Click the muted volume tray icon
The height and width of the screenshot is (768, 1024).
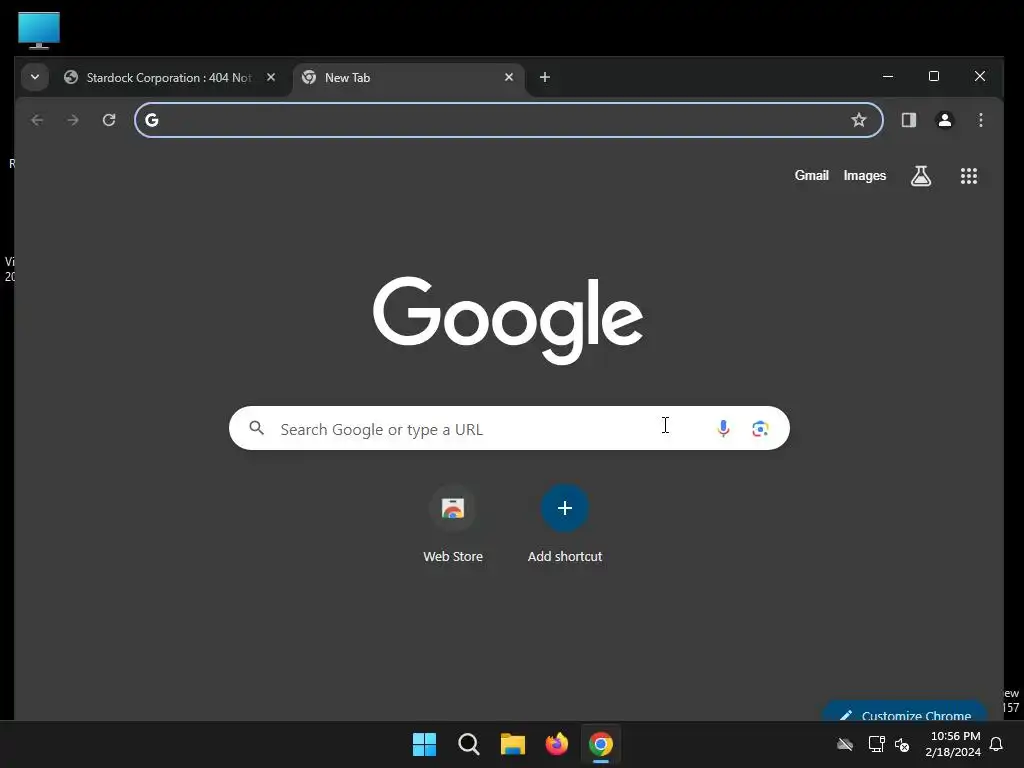903,744
